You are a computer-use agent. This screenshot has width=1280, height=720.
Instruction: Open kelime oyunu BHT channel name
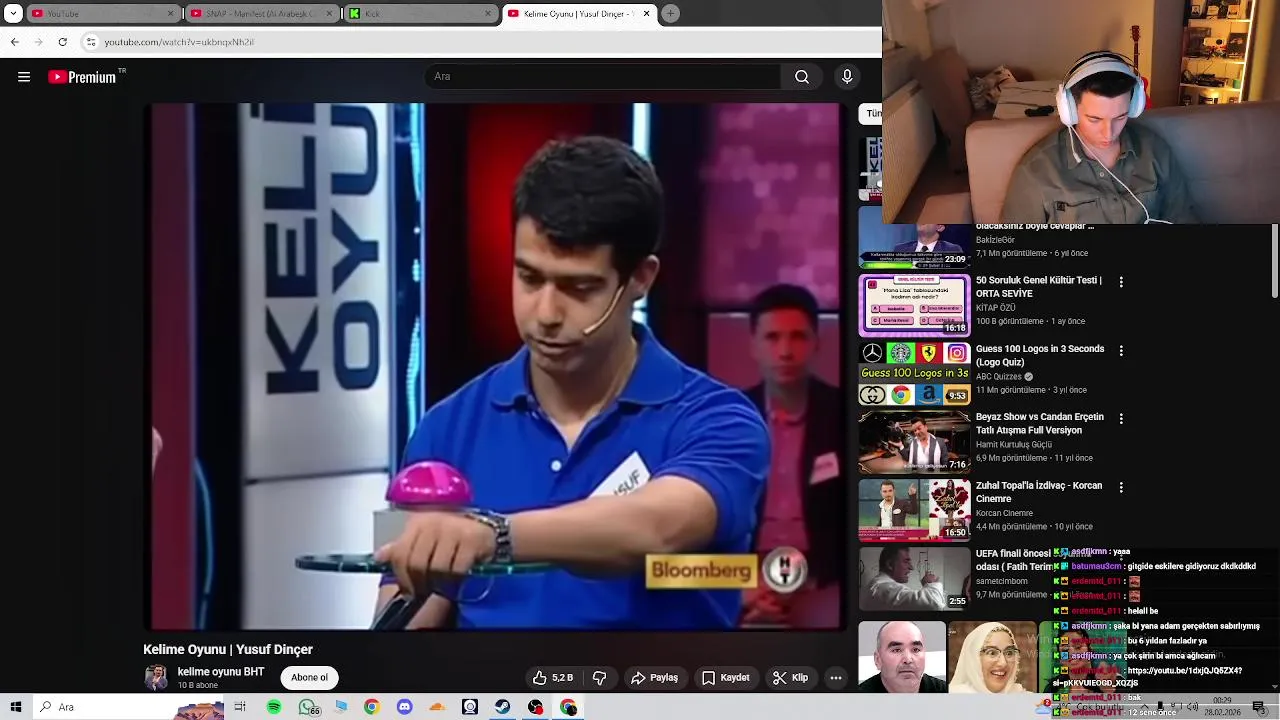pos(221,672)
